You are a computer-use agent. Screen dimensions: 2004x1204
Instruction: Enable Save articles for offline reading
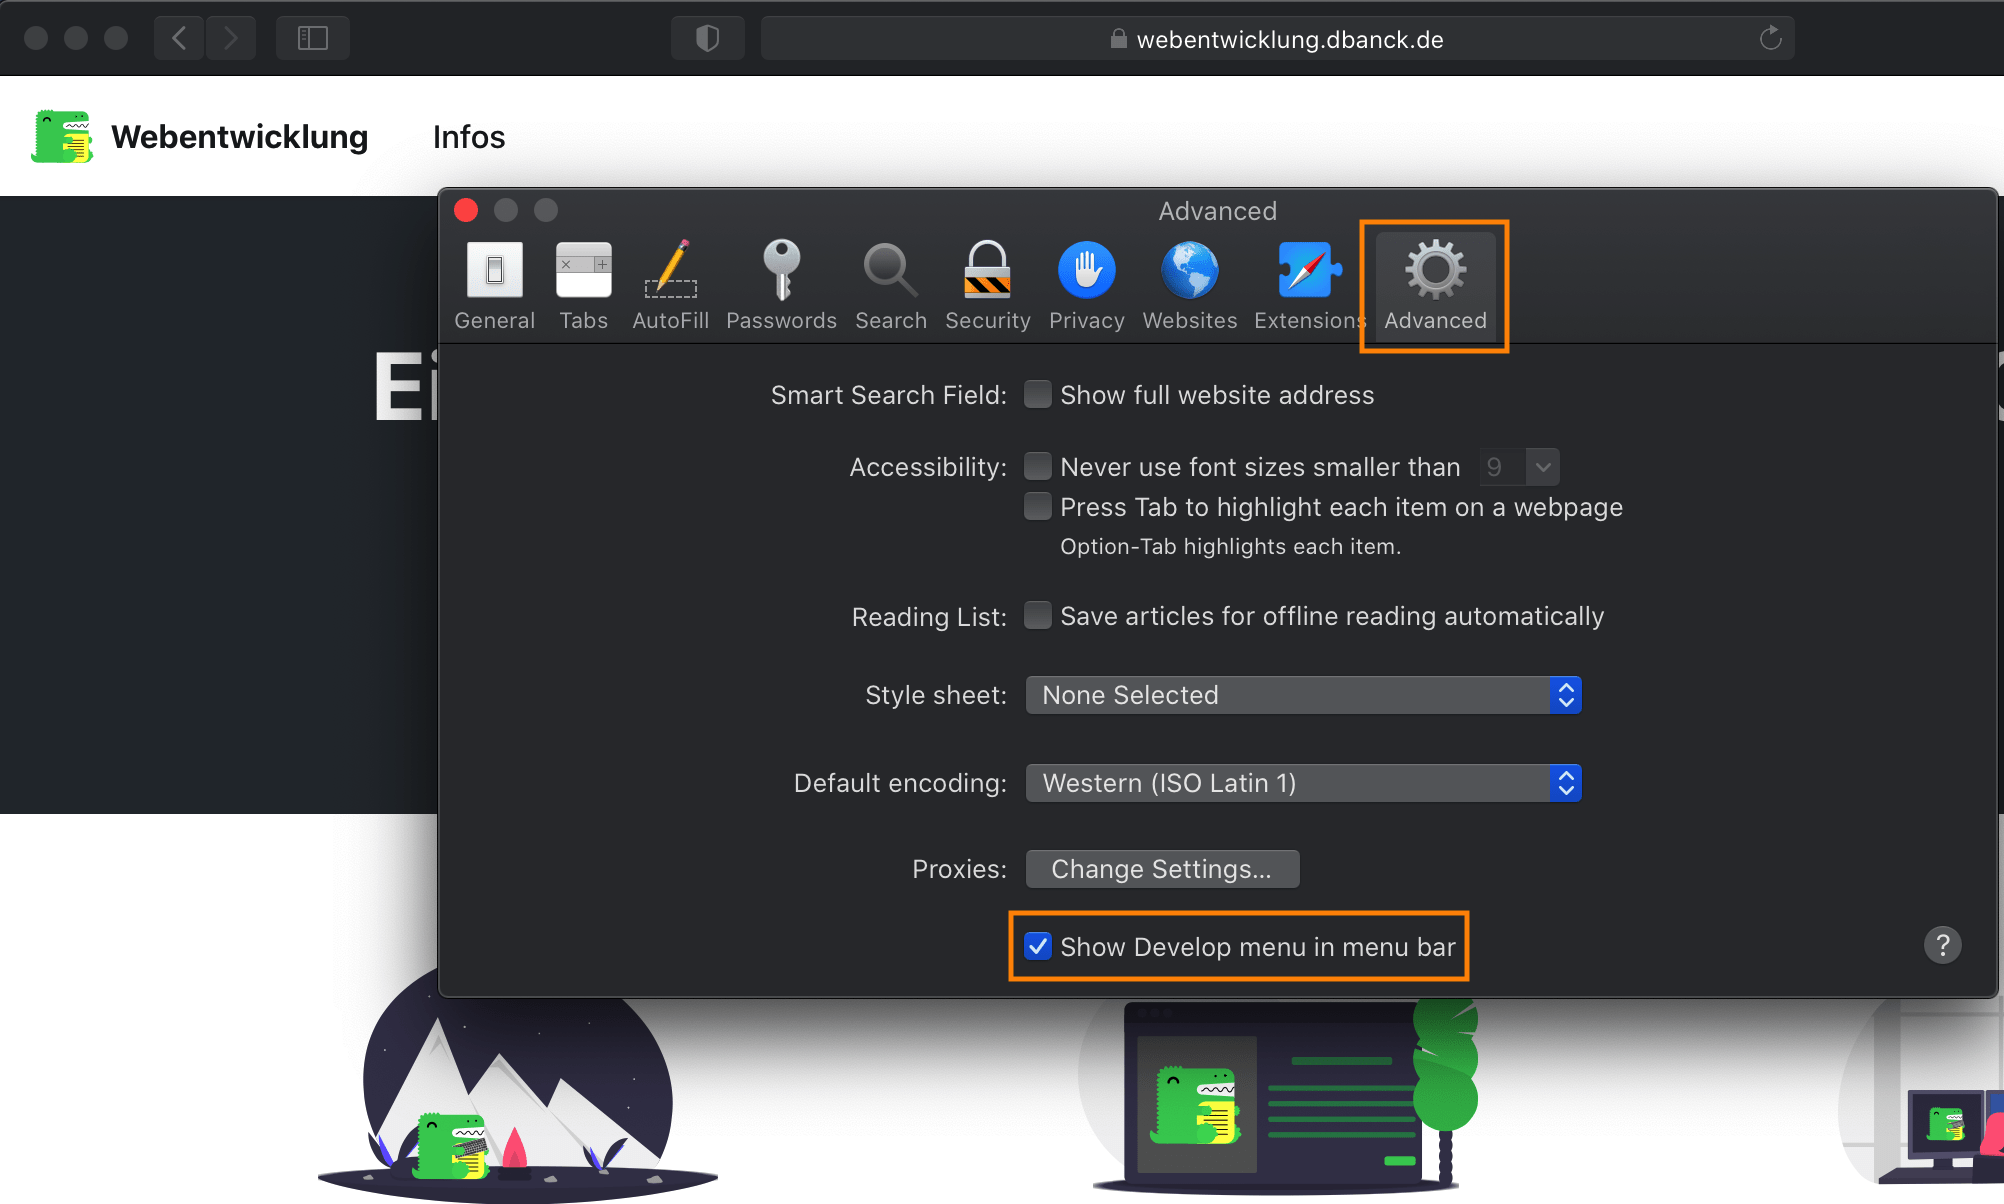[1038, 616]
